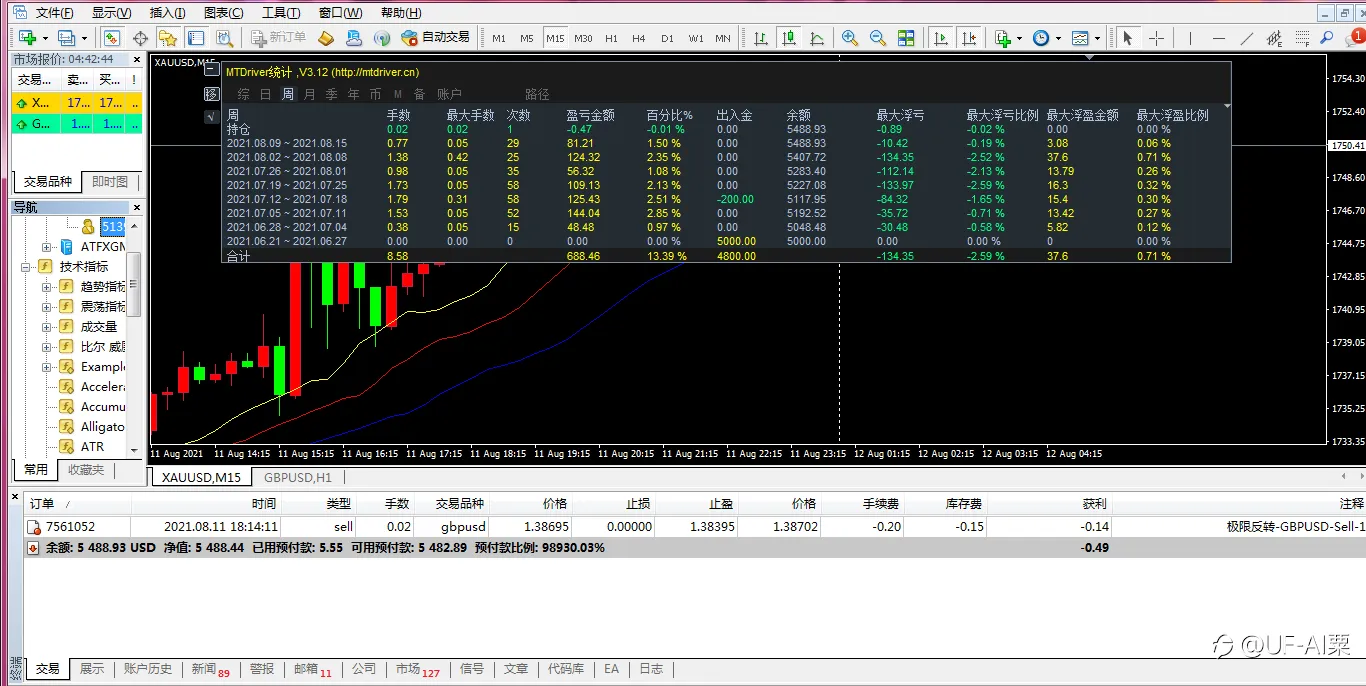This screenshot has height=686, width=1366.
Task: Switch to 即时图 tab in Market Watch
Action: (x=110, y=181)
